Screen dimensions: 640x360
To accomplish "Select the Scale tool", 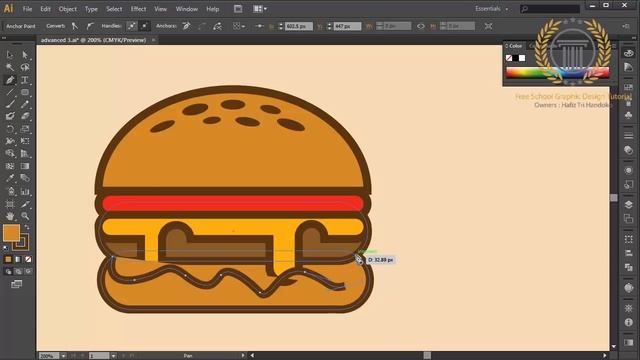I will point(25,129).
